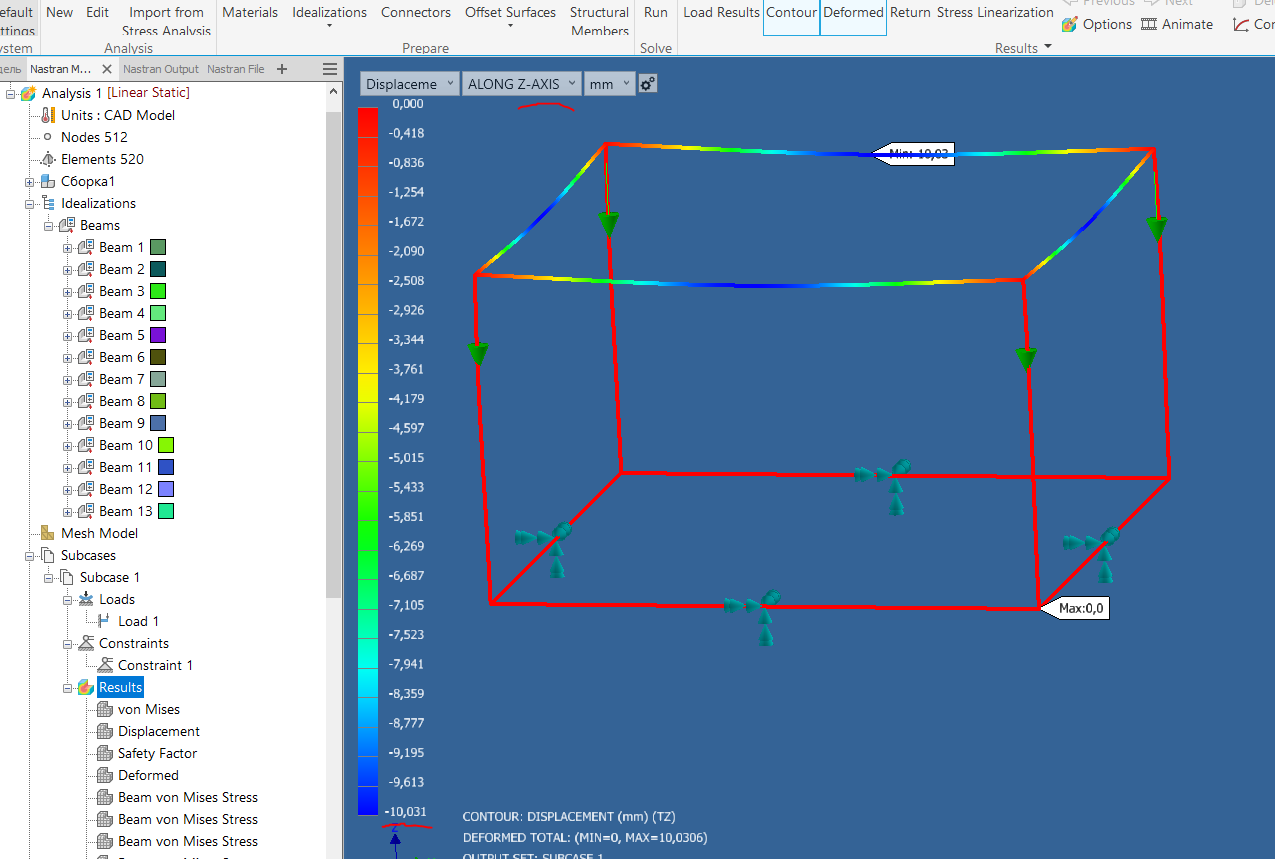Open the contour display settings gear icon
The image size is (1275, 859).
coord(646,84)
